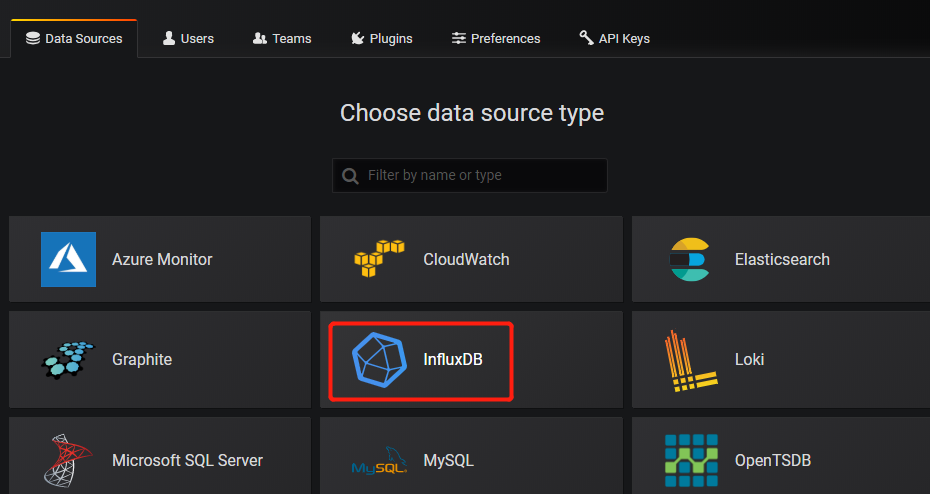Click the Choose data source type heading
Screen dimensions: 930x494
472,113
